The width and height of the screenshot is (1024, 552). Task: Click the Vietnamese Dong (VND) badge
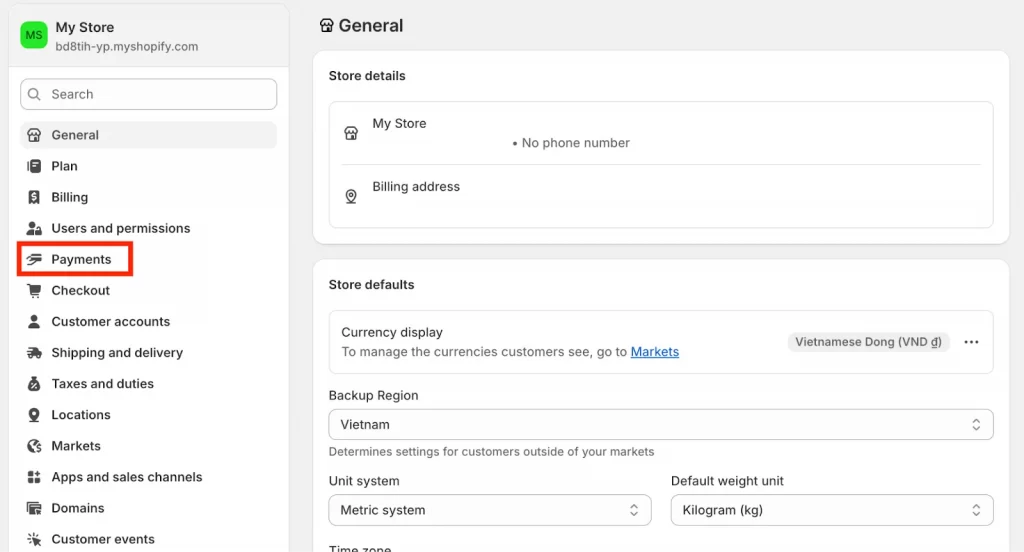click(869, 342)
